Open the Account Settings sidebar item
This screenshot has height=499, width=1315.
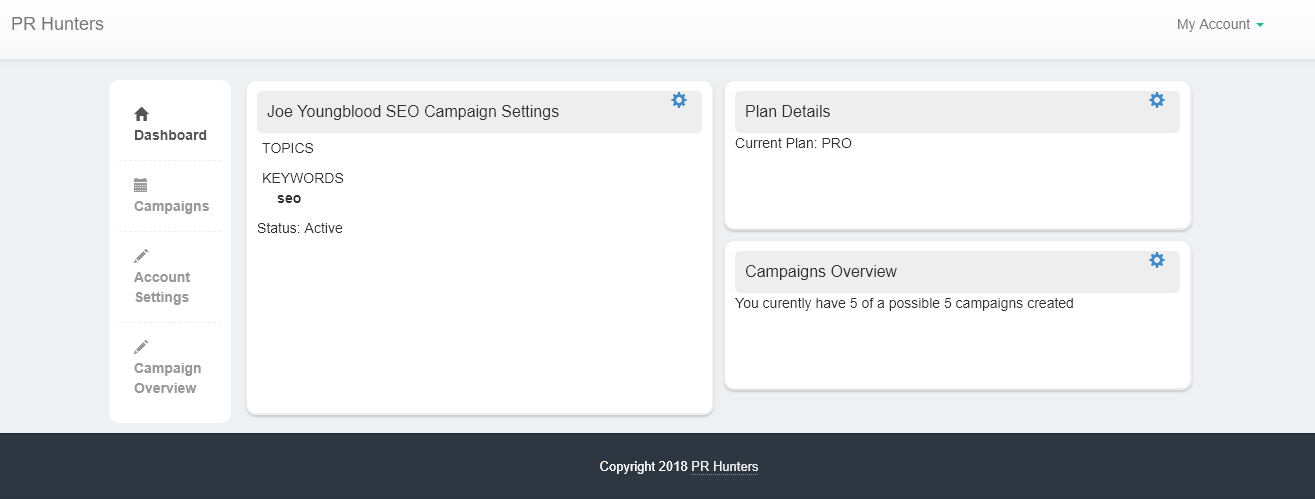[x=161, y=287]
